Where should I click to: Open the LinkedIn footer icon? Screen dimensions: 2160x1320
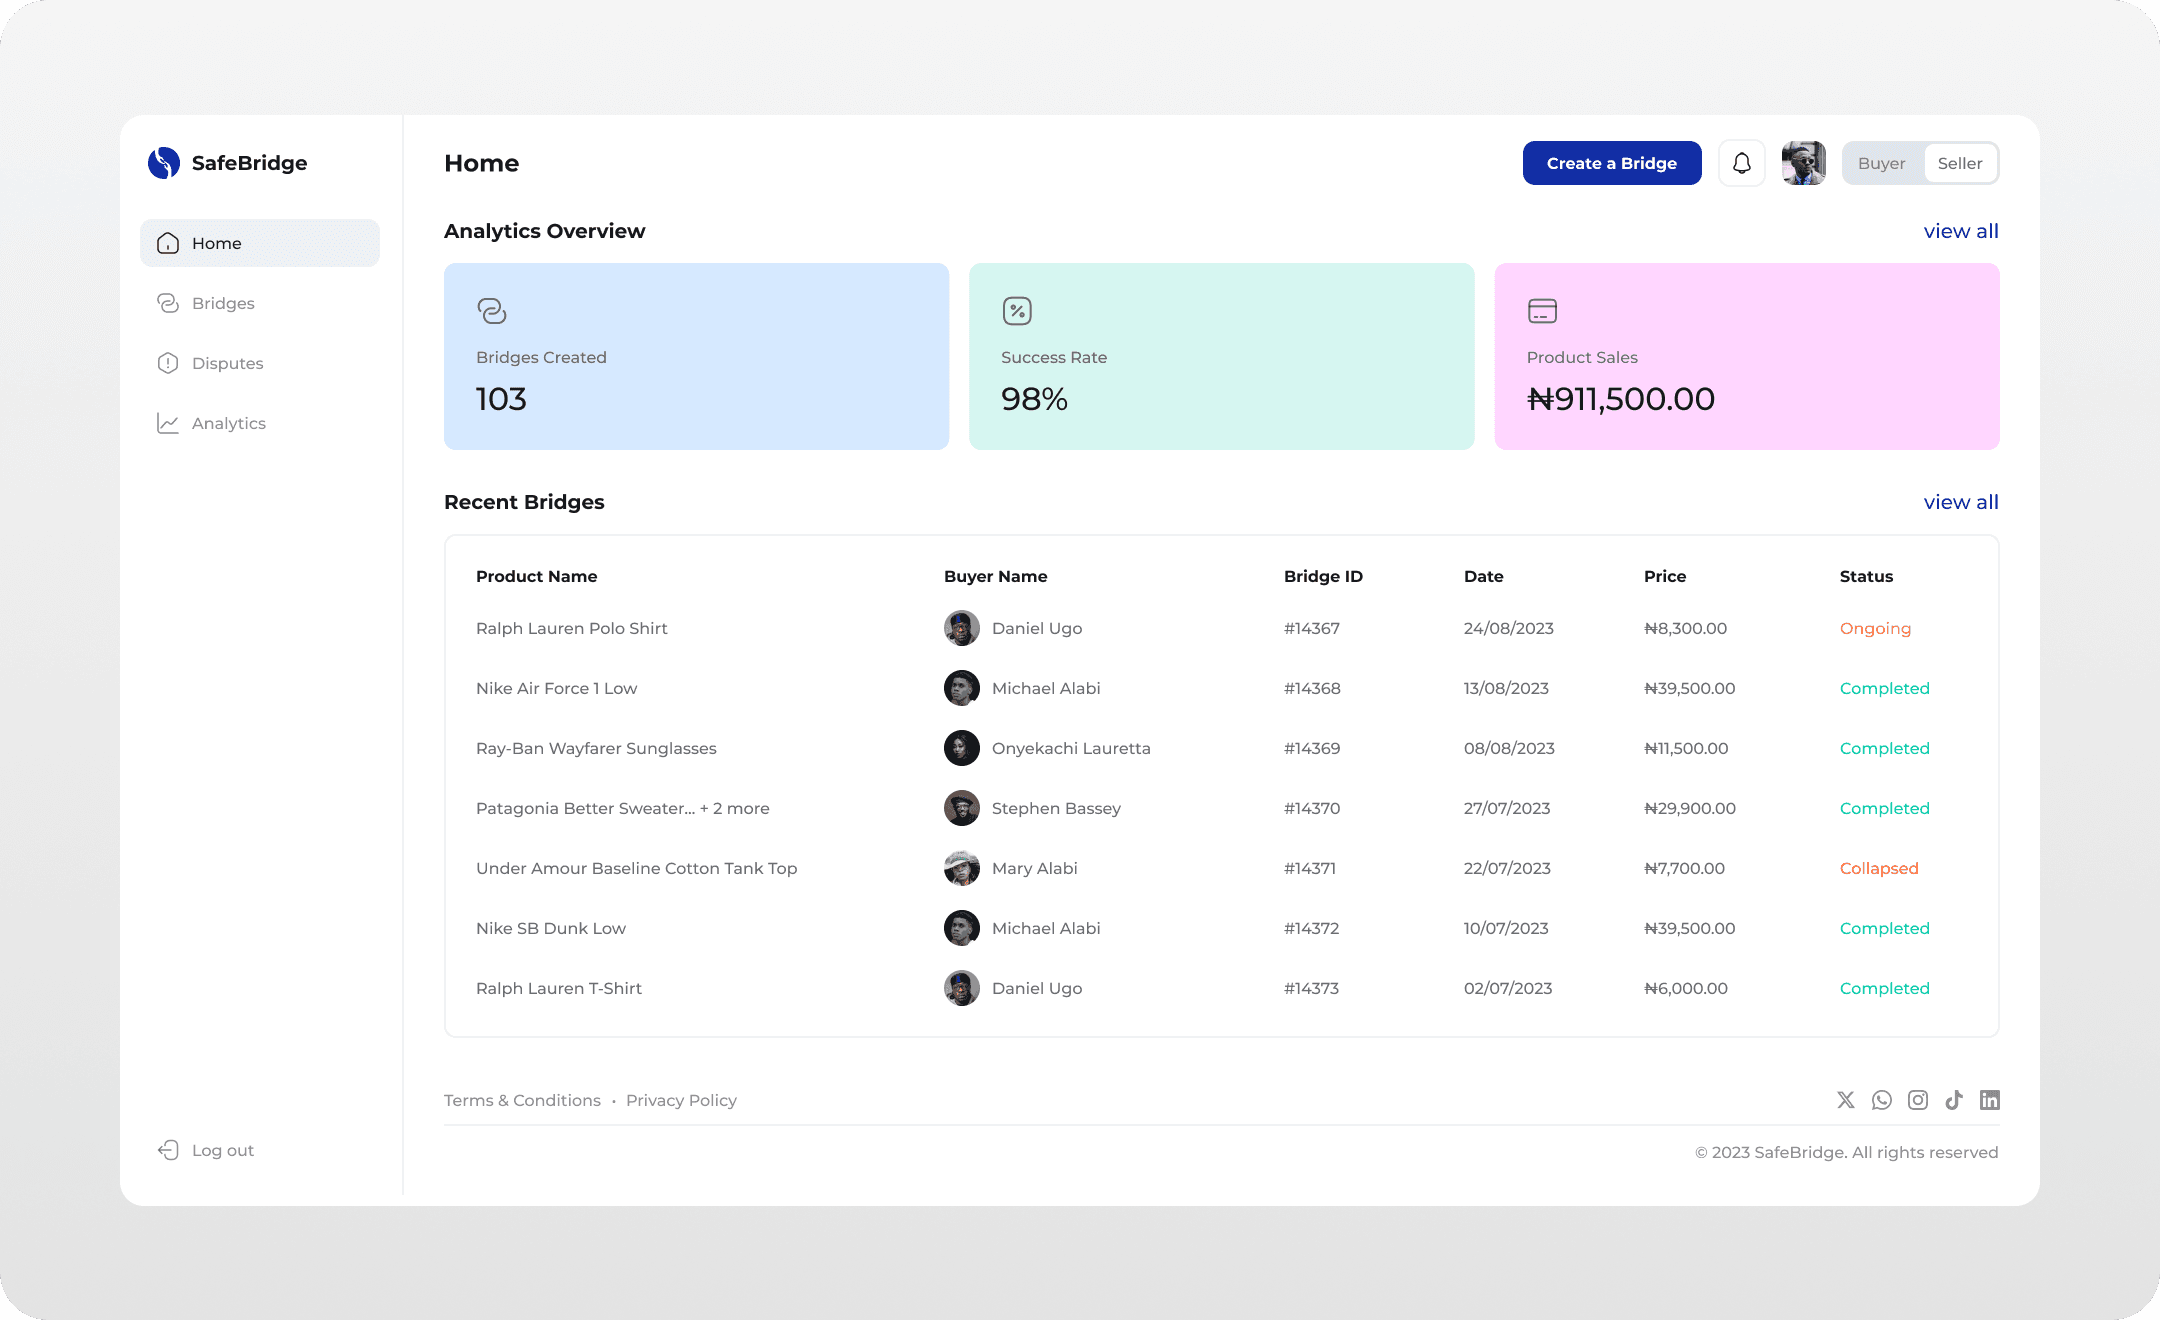click(1990, 1100)
